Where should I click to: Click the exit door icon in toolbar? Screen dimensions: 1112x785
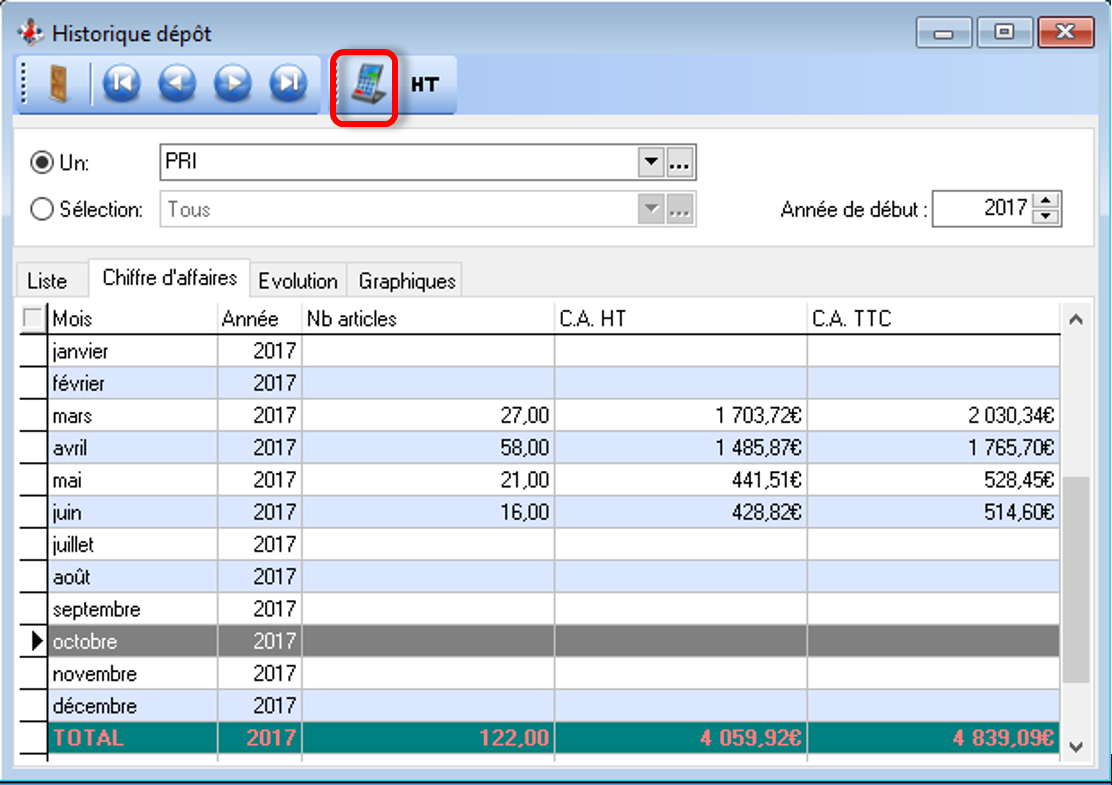tap(57, 84)
